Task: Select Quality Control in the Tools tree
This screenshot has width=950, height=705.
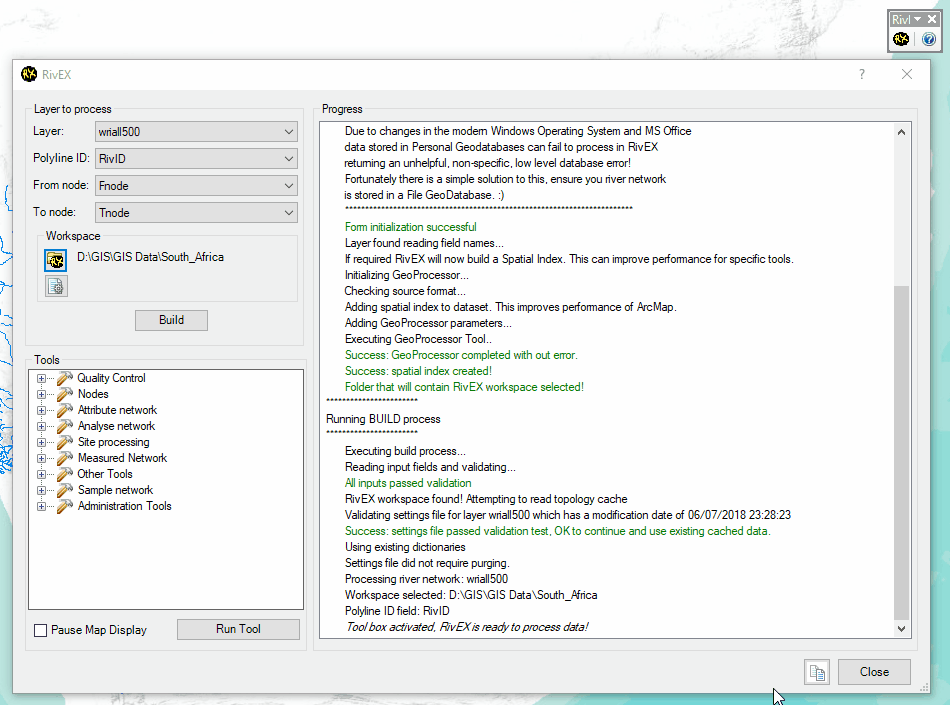Action: (111, 378)
